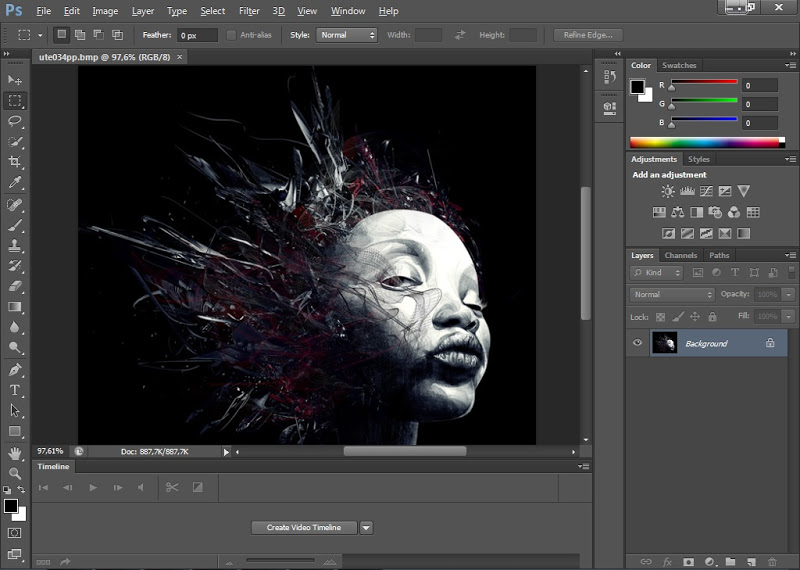The height and width of the screenshot is (570, 800).
Task: Hide the Background layer with eye icon
Action: (637, 342)
